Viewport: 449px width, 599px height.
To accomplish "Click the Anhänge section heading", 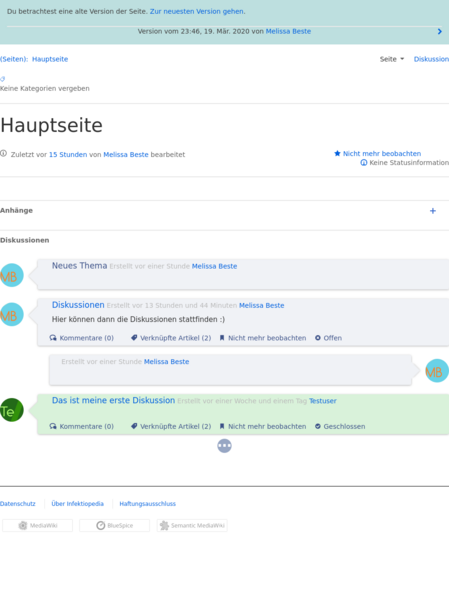I will coord(16,210).
